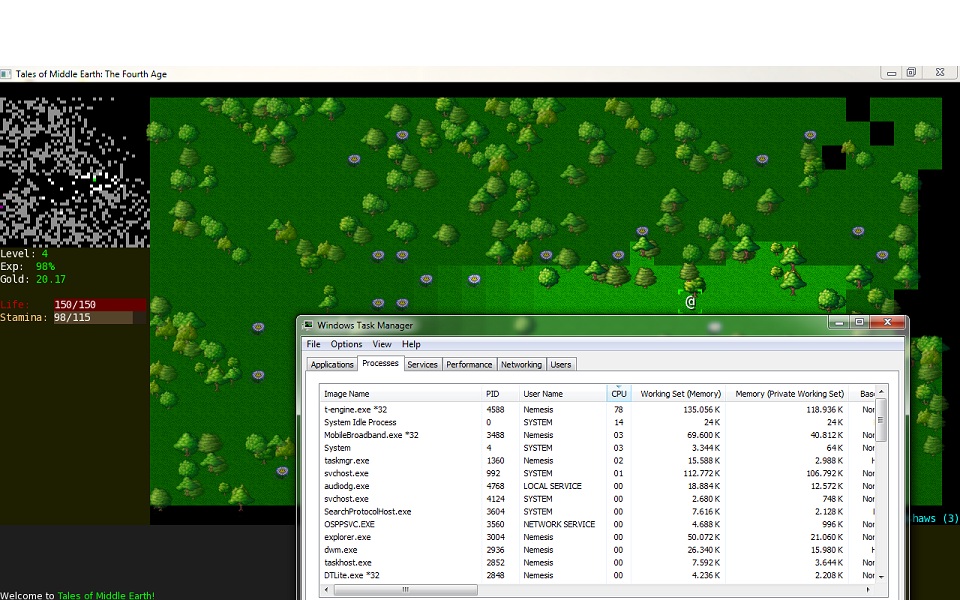Click the Tales of Middle Earth window icon
Screen dimensions: 960x600
(x=6, y=73)
